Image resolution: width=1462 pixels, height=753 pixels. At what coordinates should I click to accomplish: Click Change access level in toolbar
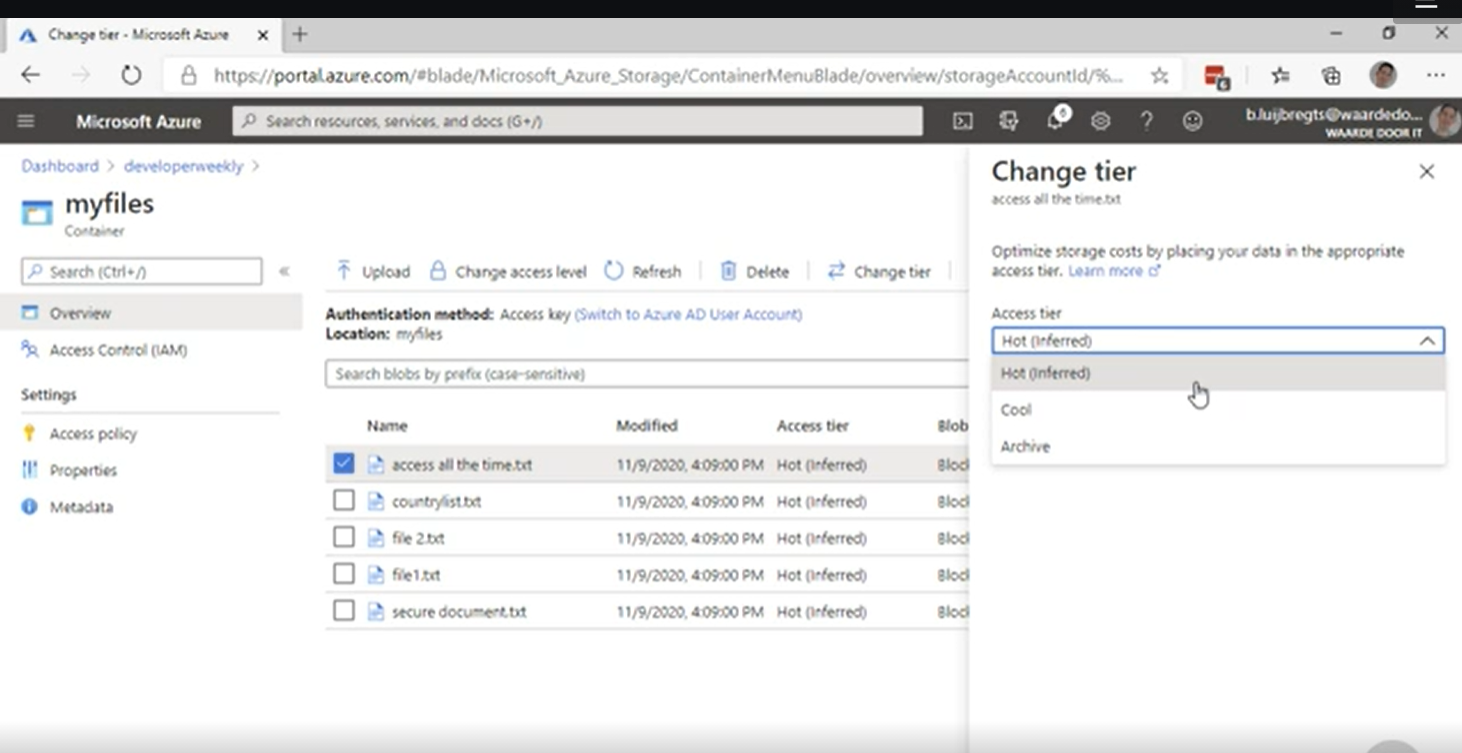click(x=508, y=271)
